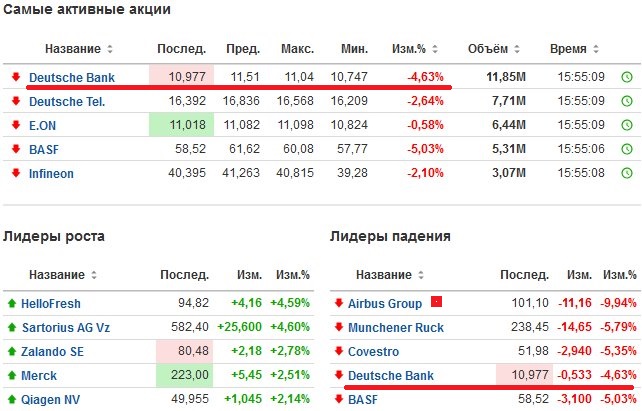Click the Самые активные акции heading
The width and height of the screenshot is (642, 411).
[x=87, y=10]
